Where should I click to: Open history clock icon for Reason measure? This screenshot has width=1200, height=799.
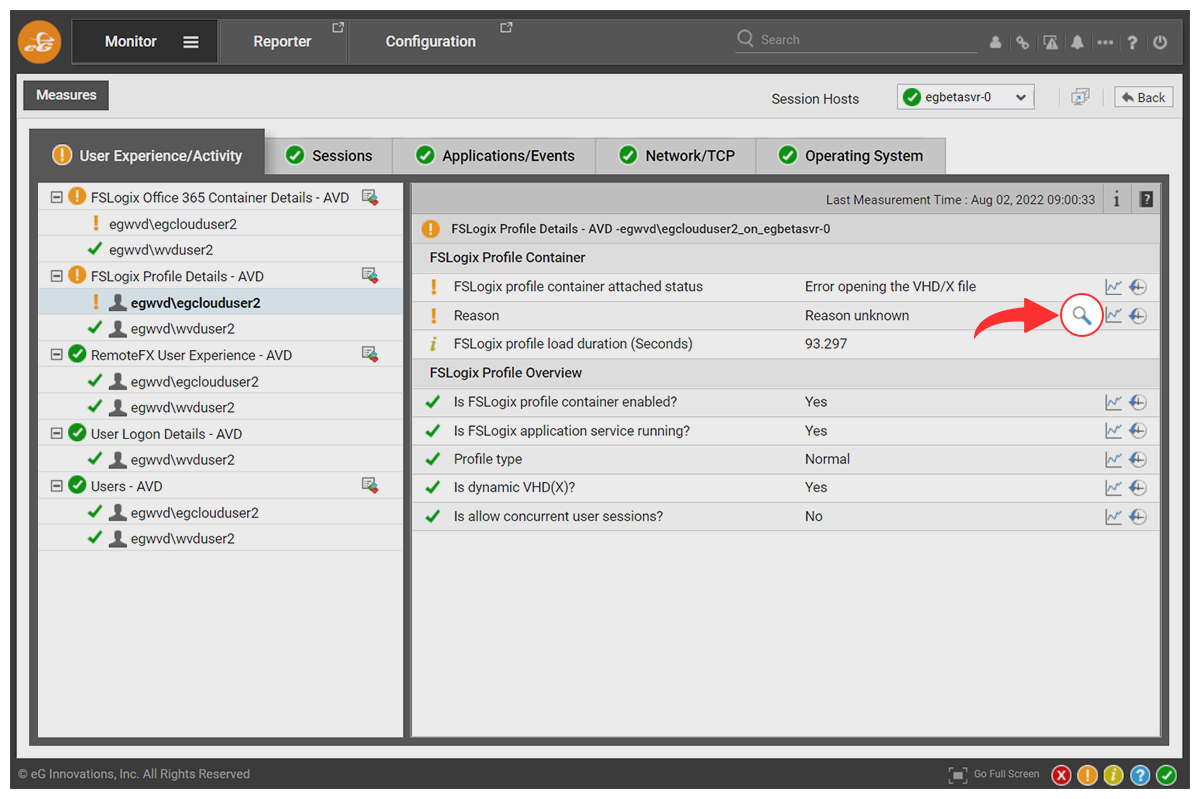point(1138,316)
